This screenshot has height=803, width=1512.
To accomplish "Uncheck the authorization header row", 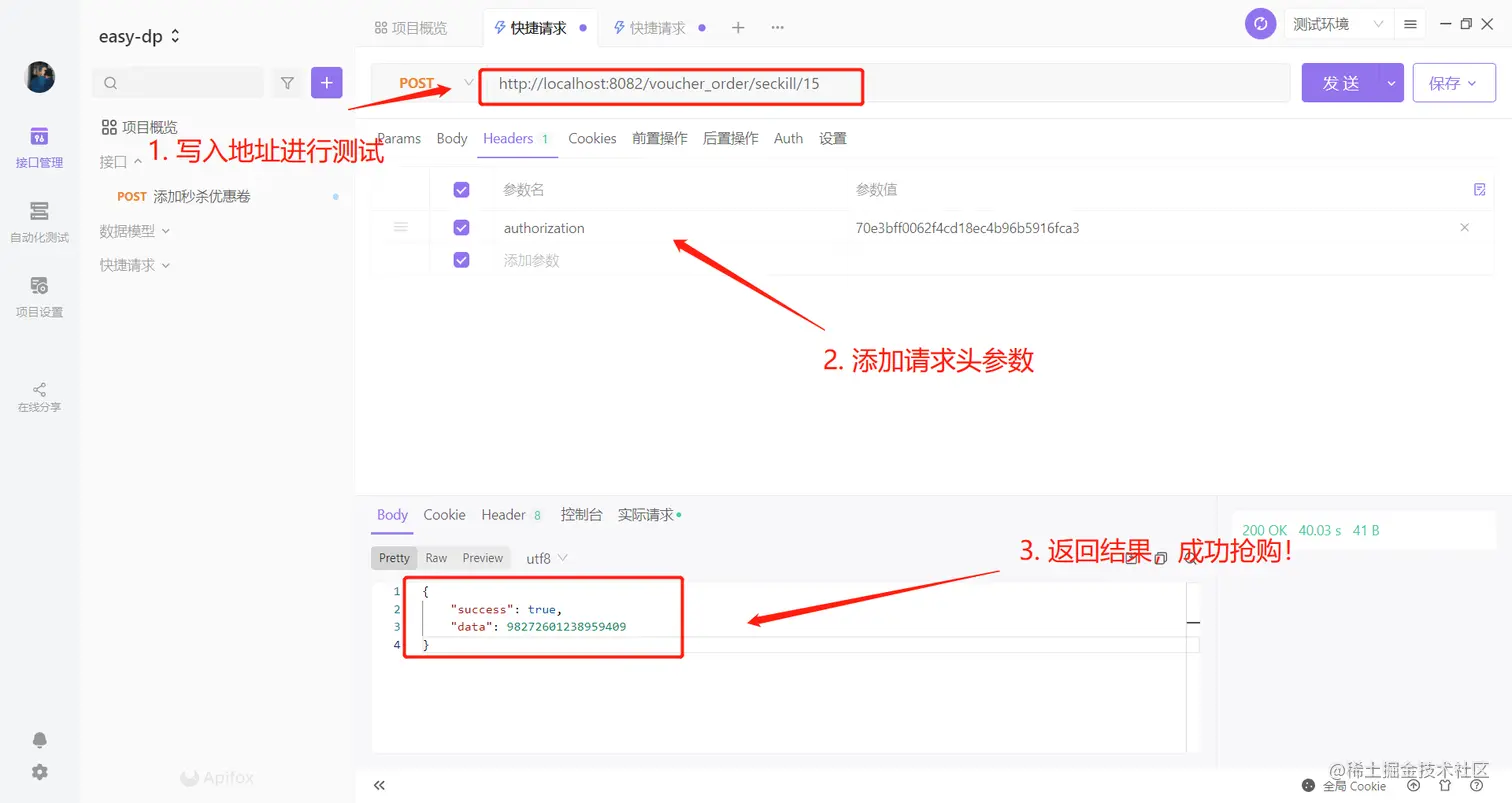I will 461,227.
